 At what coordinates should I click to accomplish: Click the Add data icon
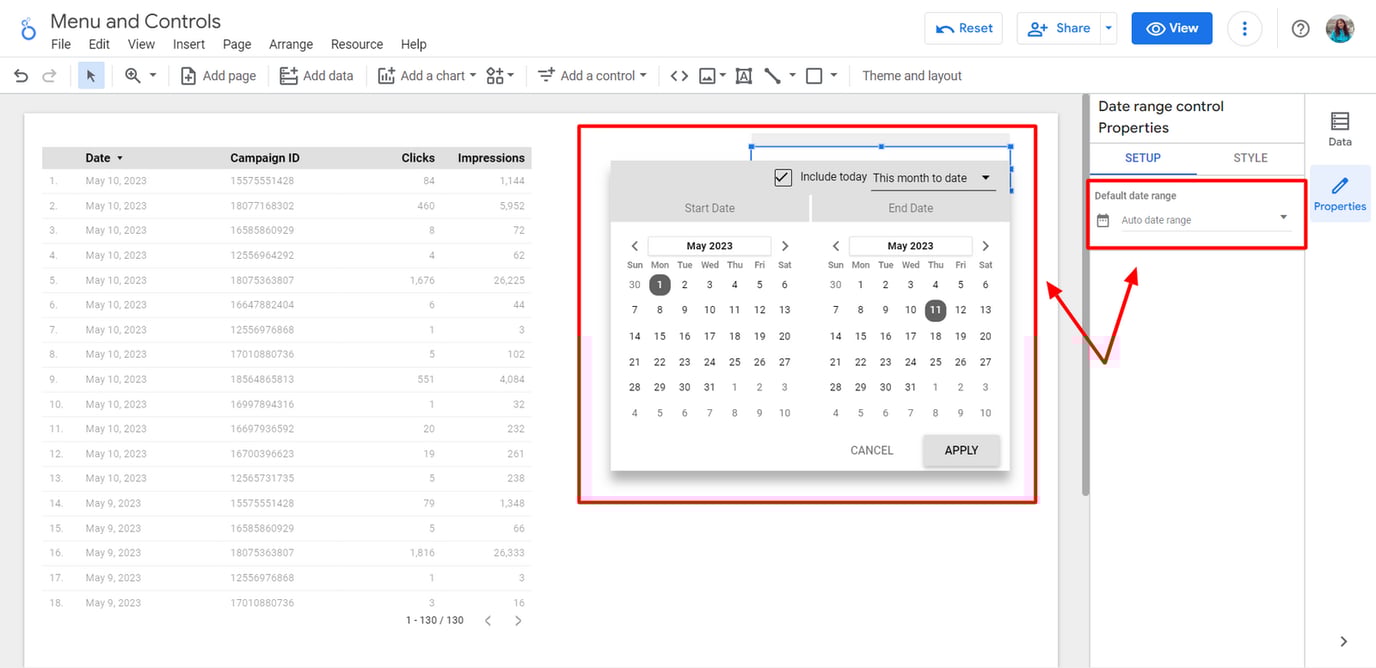[x=316, y=75]
